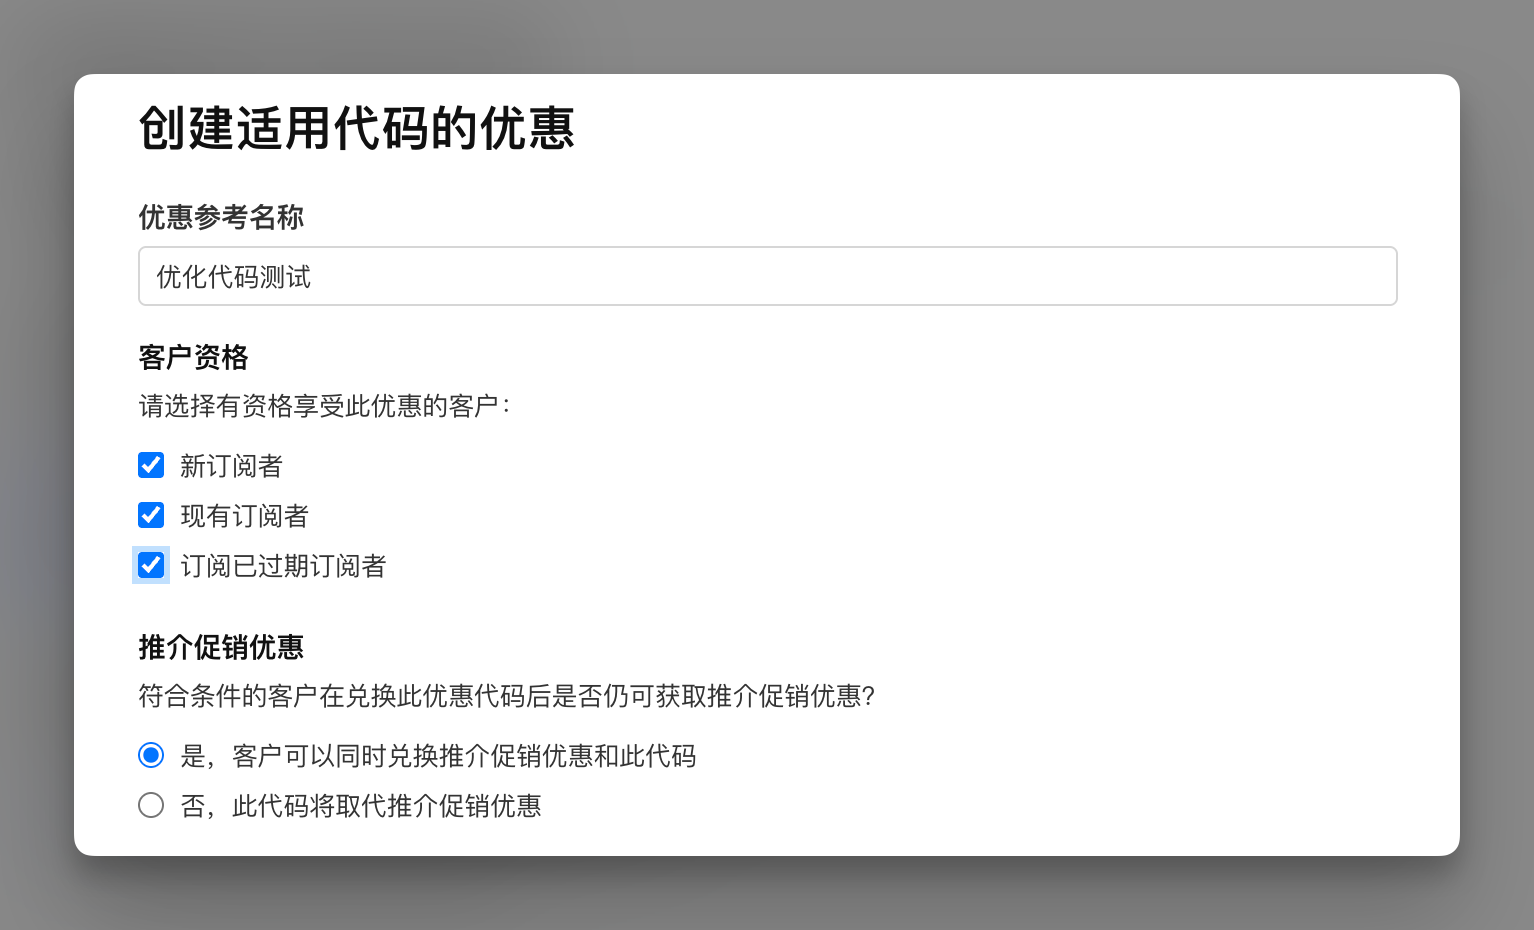Select the 是，客户可以同时兑换 radio button
The width and height of the screenshot is (1534, 930).
[x=151, y=755]
